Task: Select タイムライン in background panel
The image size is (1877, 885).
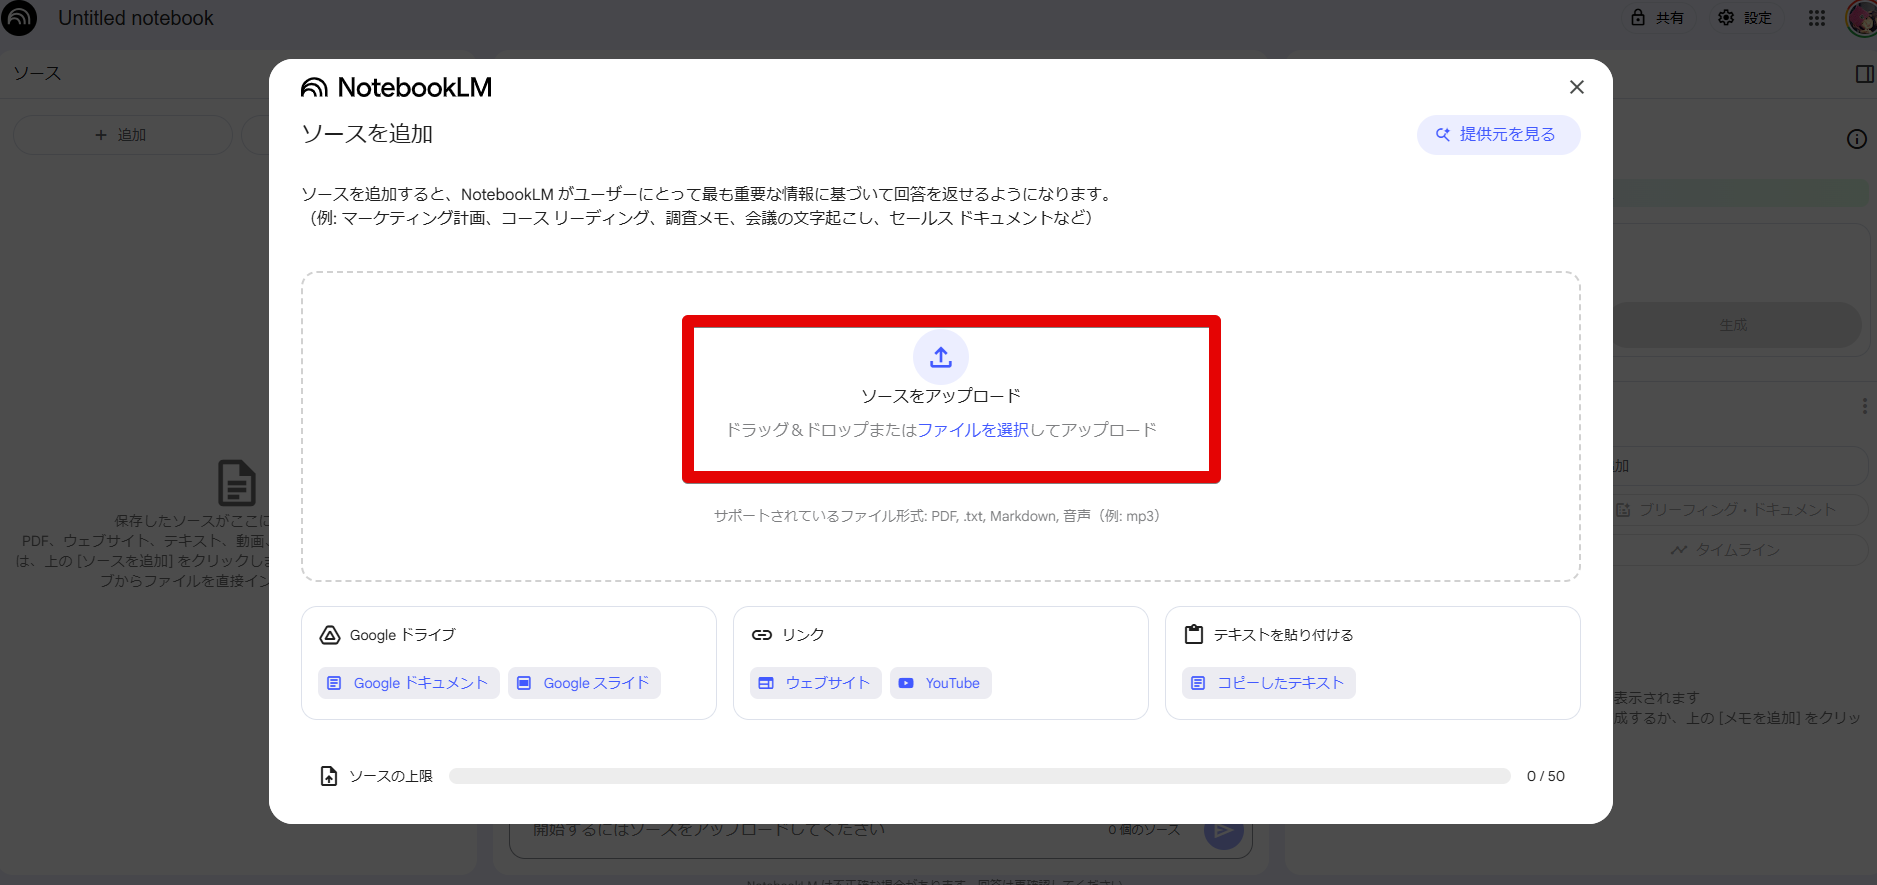Action: [x=1739, y=550]
